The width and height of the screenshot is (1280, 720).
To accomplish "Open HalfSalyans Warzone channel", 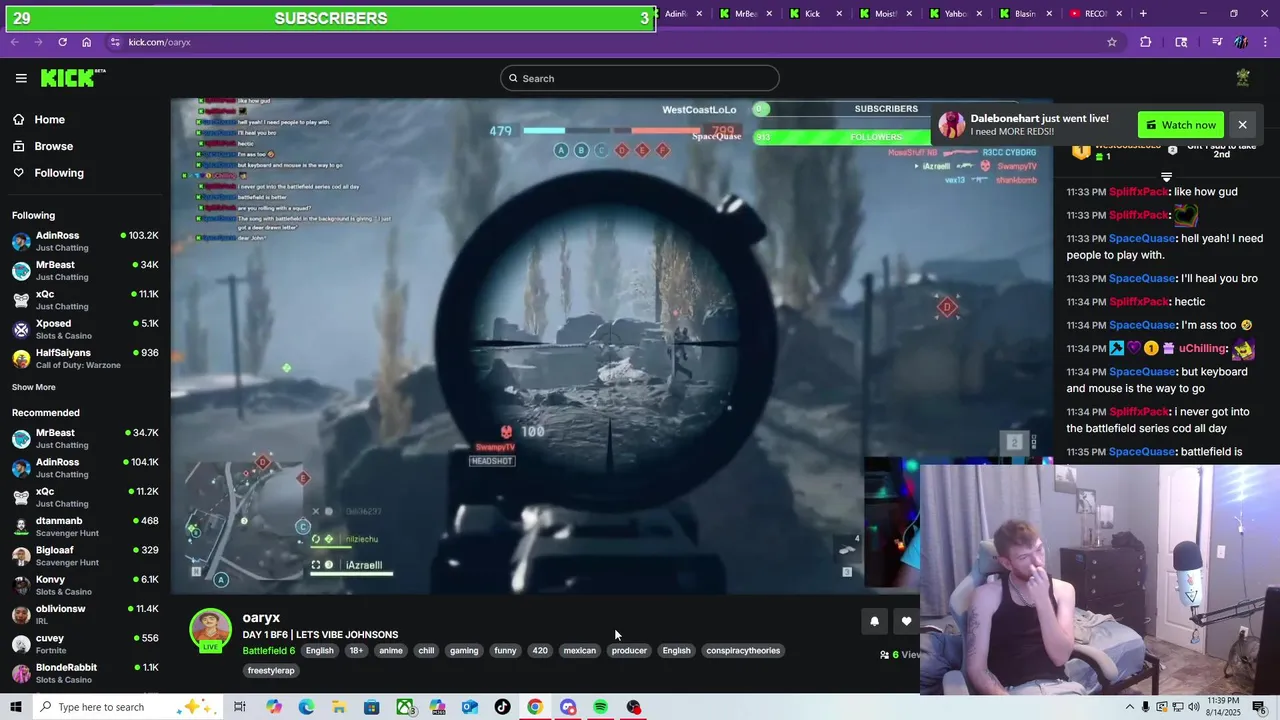I will [x=84, y=358].
